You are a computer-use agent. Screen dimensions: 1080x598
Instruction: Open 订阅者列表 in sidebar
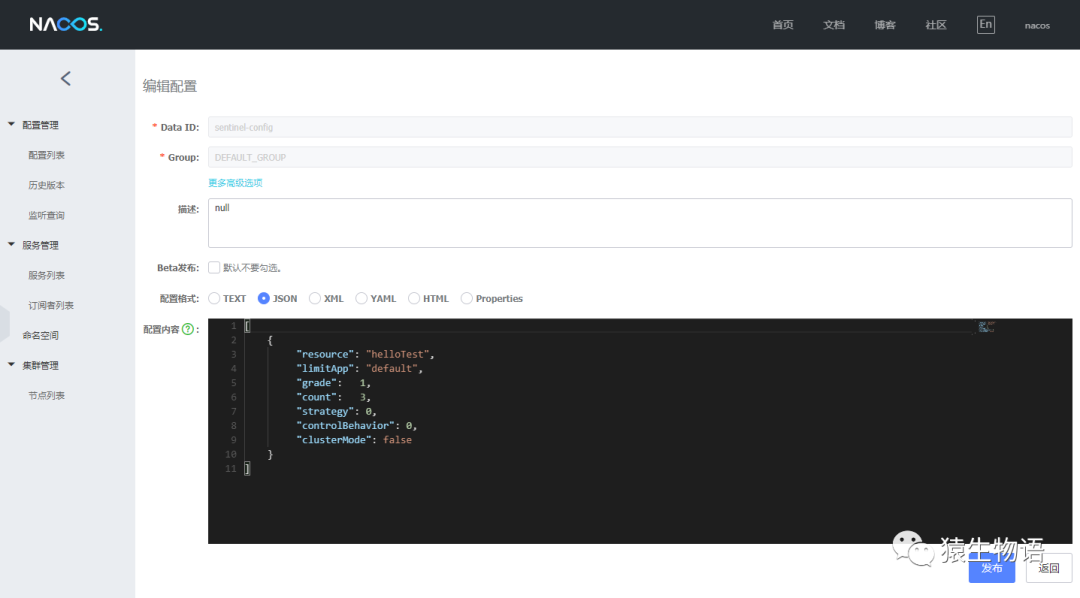[x=51, y=305]
